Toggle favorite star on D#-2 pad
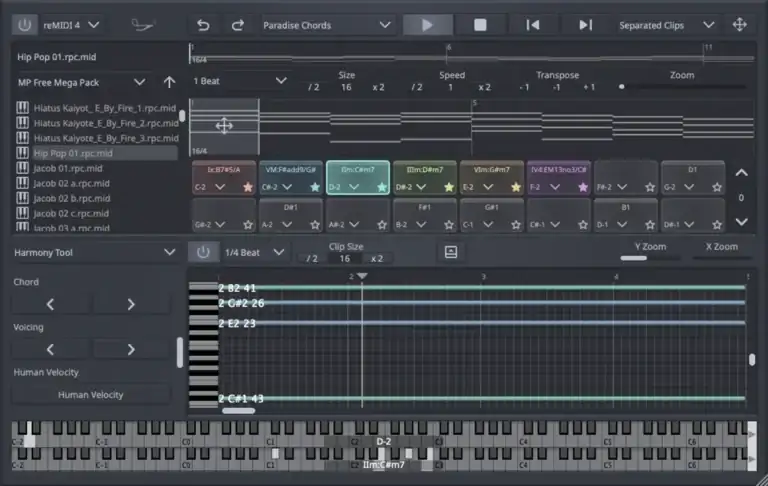768x486 pixels. pyautogui.click(x=449, y=187)
